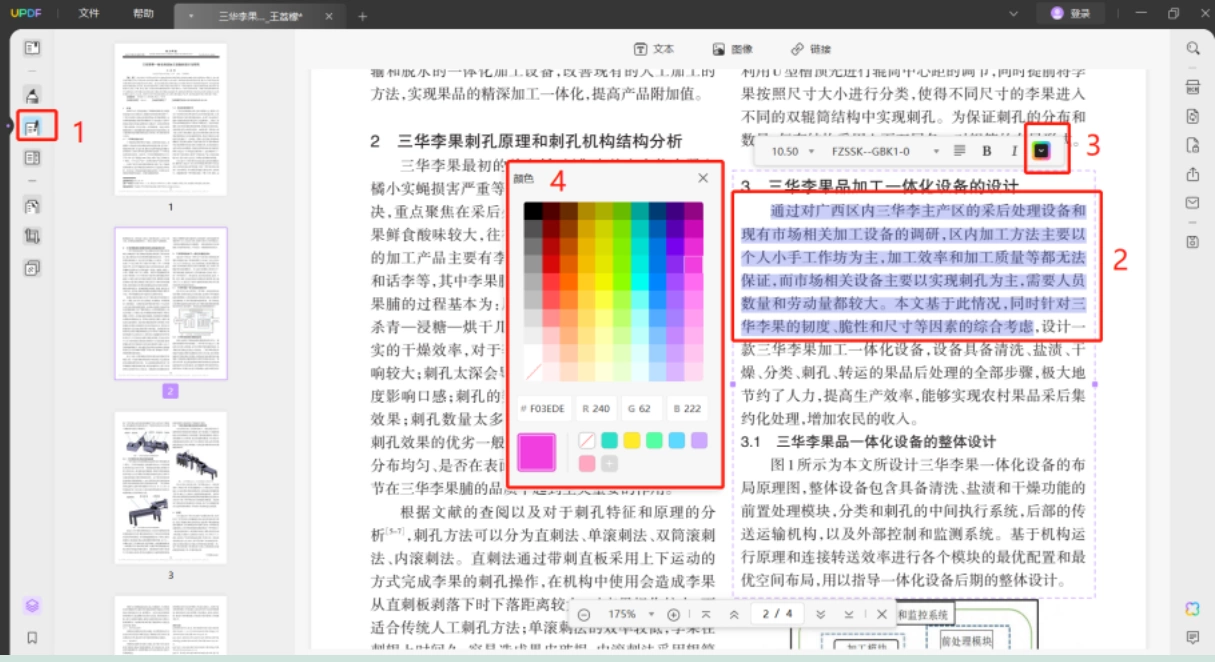Open the Edit PDF mode in left sidebar

33,127
